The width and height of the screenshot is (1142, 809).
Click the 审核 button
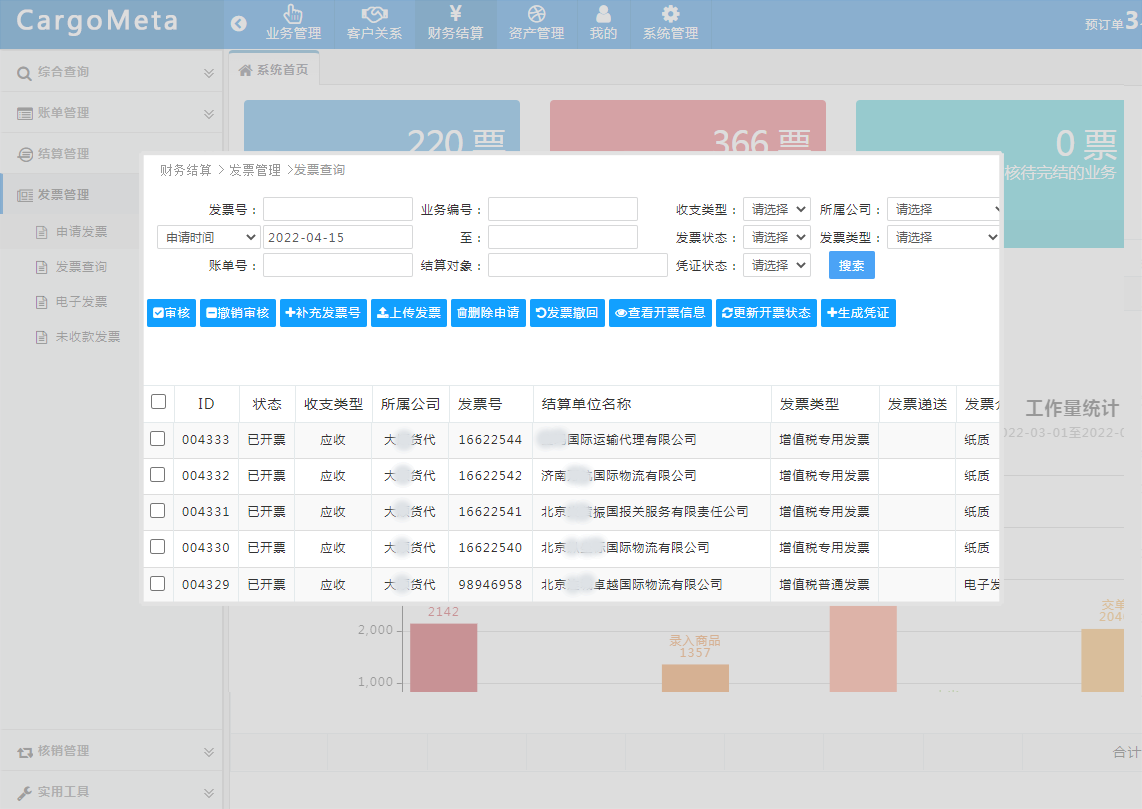pyautogui.click(x=171, y=313)
